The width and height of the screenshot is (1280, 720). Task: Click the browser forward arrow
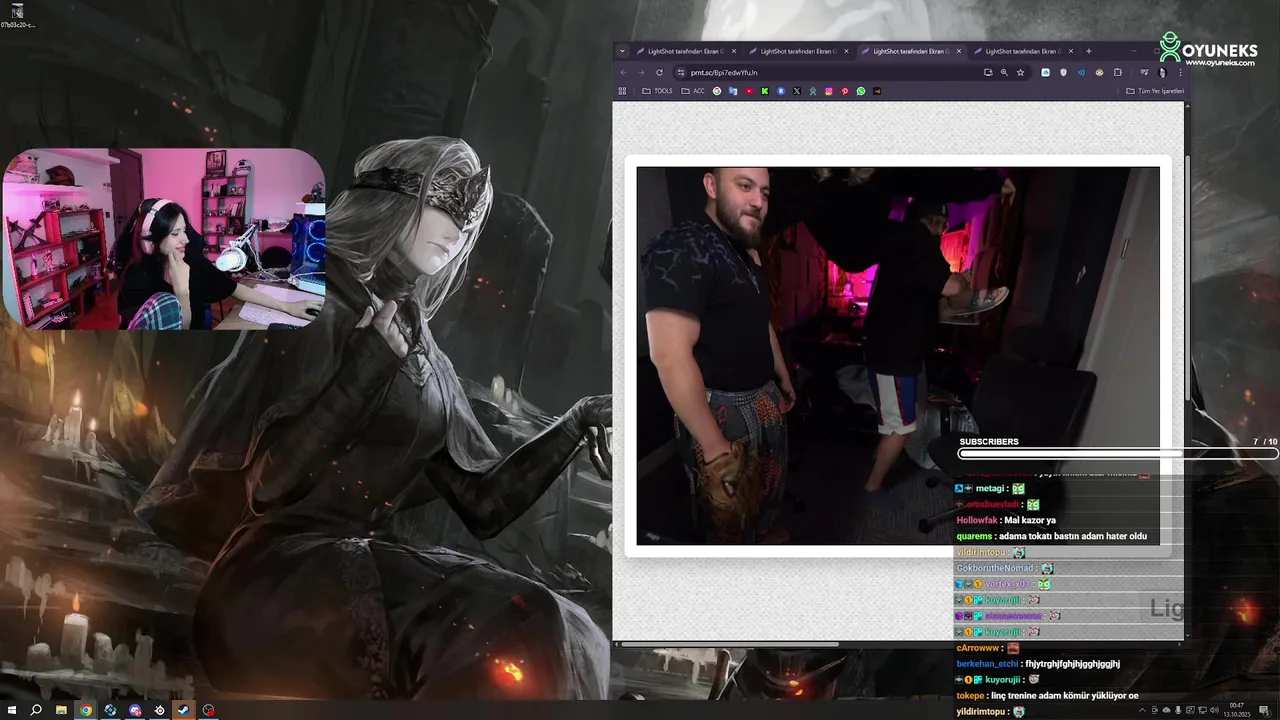point(641,72)
